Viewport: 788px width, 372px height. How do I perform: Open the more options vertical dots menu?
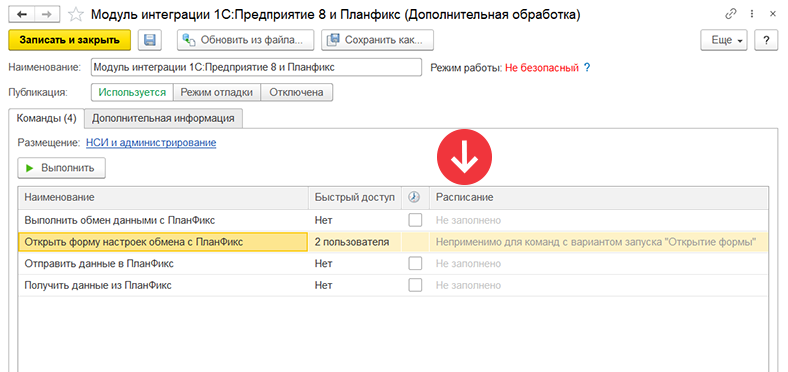click(752, 15)
